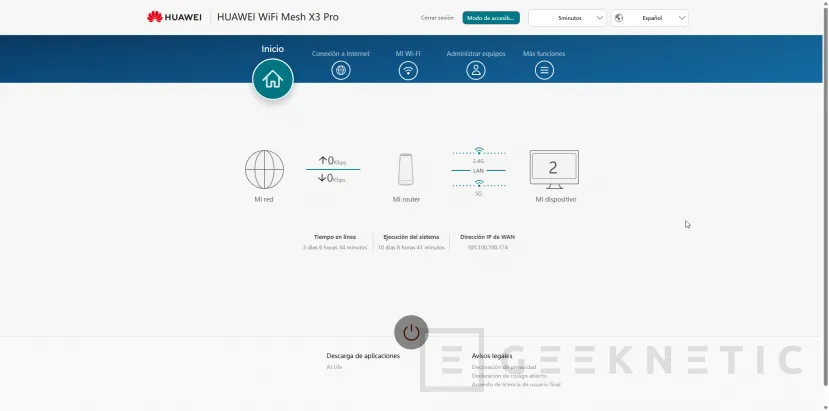Viewport: 829px width, 411px height.
Task: Select the Conexión a Internet tab label
Action: (x=340, y=53)
